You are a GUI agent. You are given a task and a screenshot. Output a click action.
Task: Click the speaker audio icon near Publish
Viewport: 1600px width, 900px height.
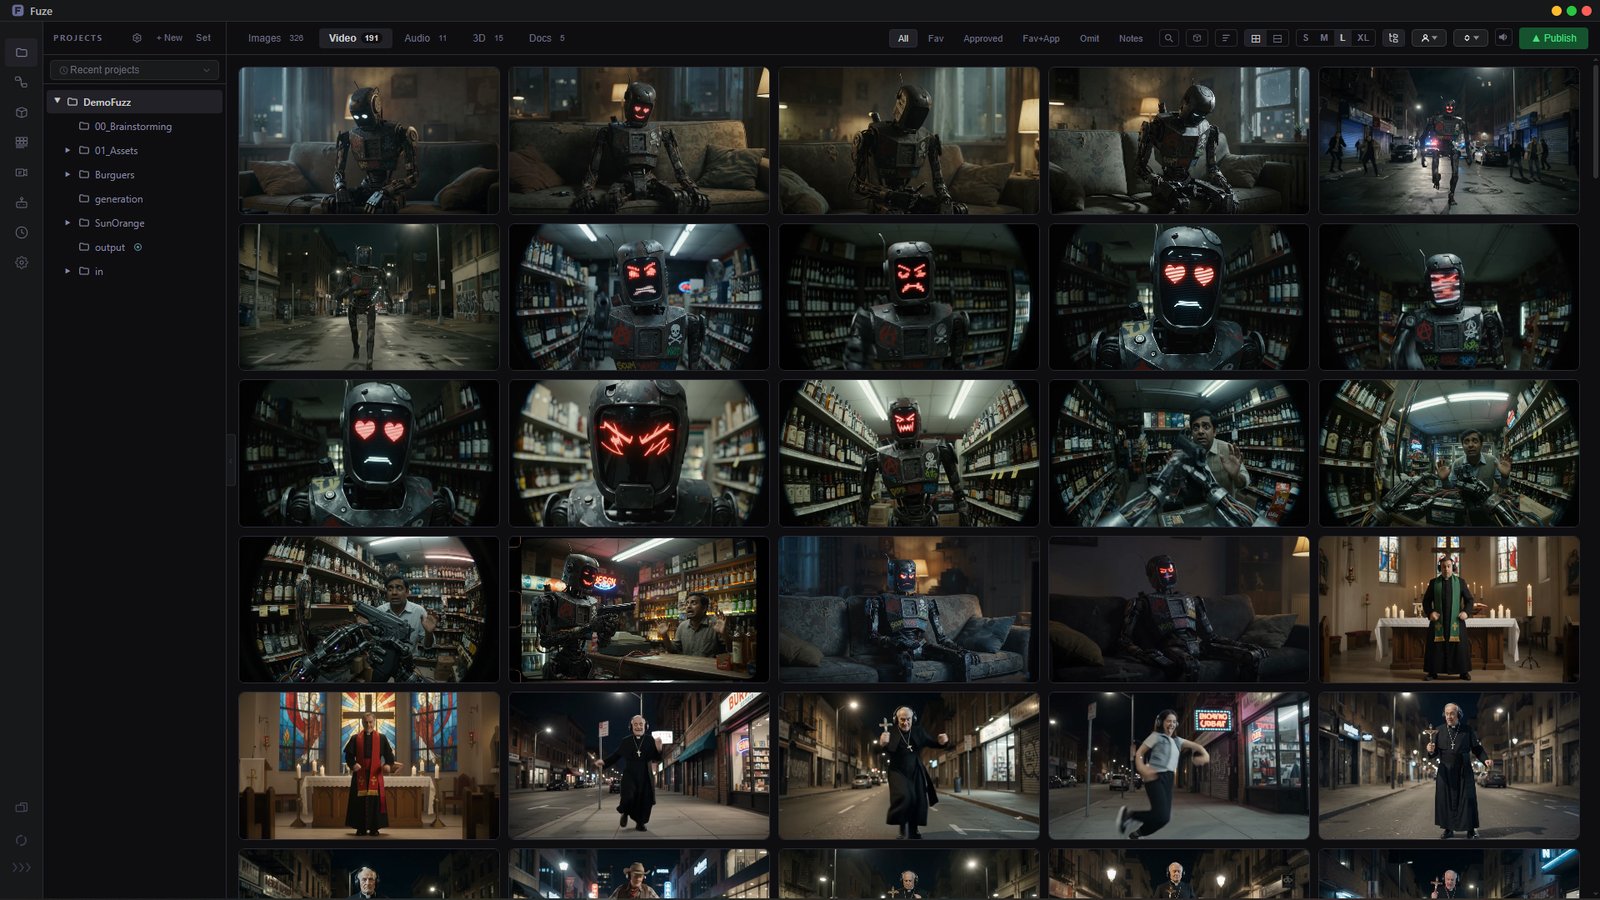click(1502, 38)
